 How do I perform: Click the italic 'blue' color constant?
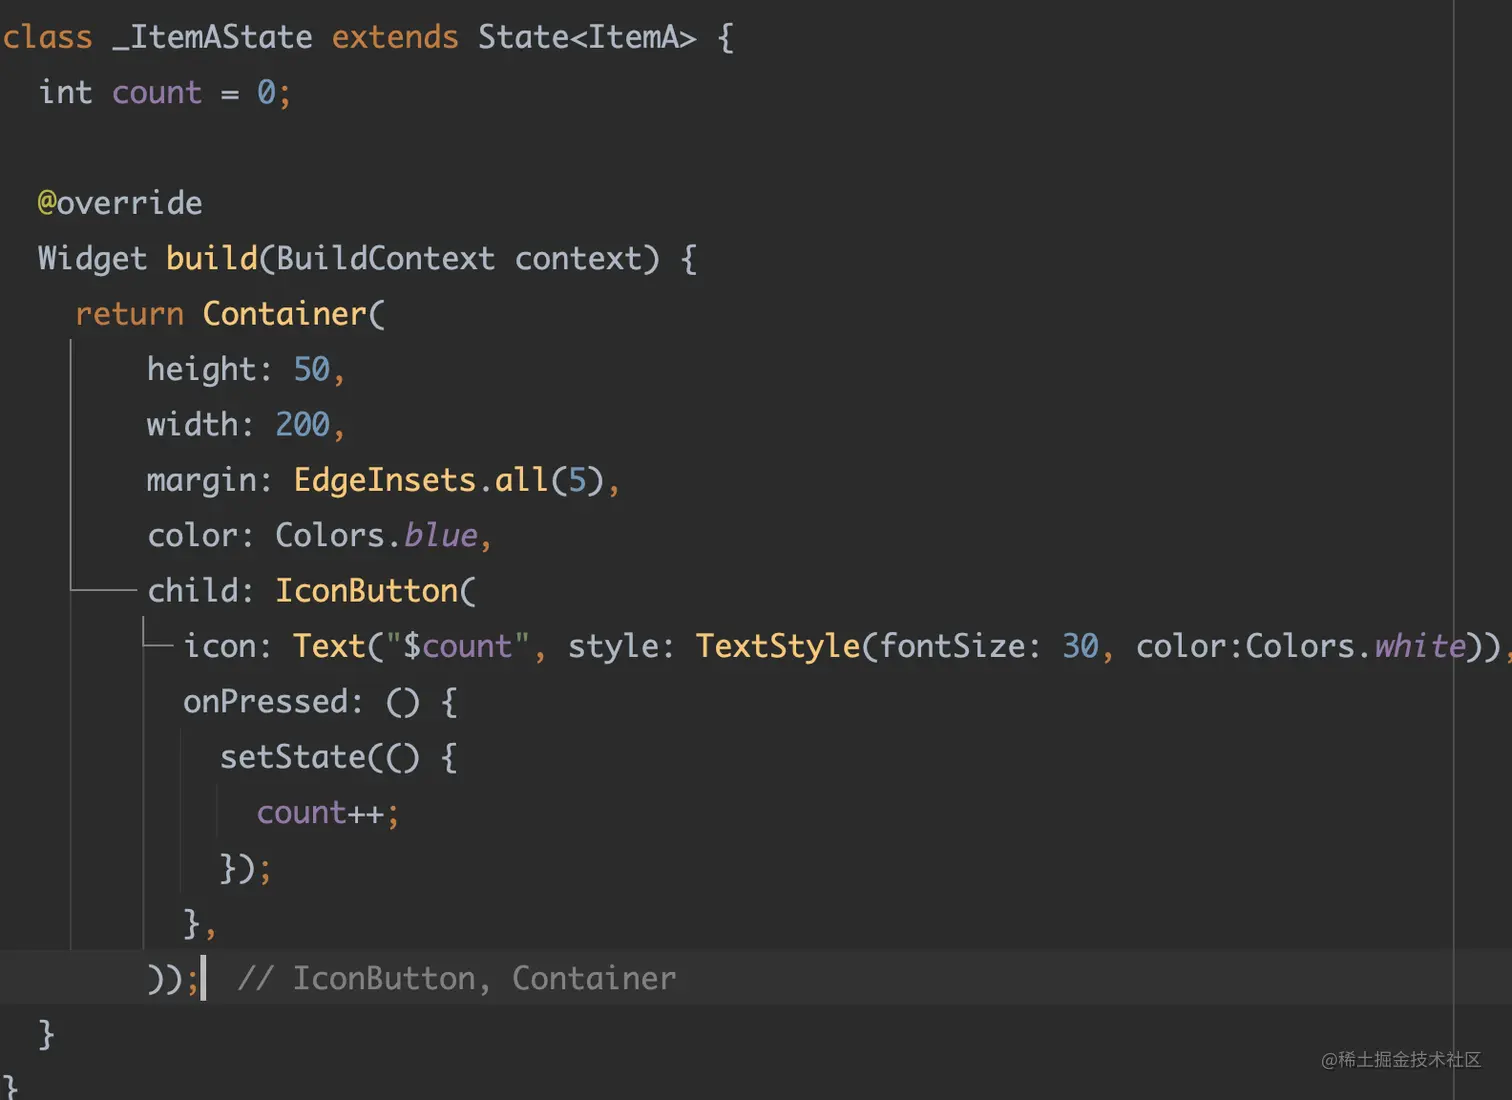point(441,535)
